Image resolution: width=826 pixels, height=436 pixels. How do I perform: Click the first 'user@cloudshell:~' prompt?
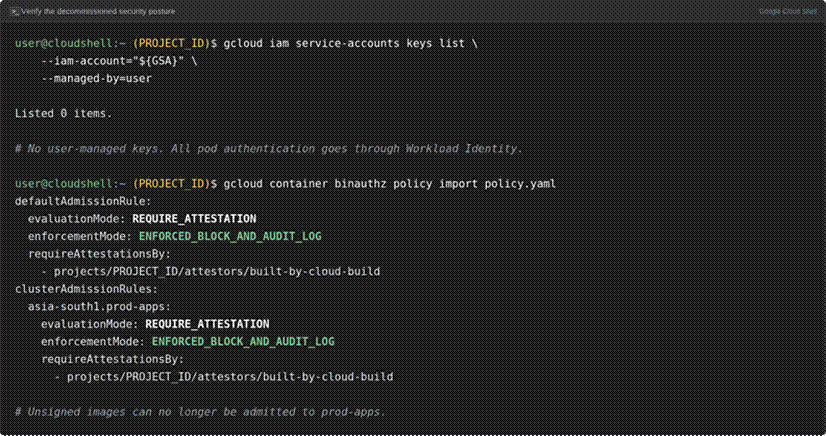[x=71, y=43]
